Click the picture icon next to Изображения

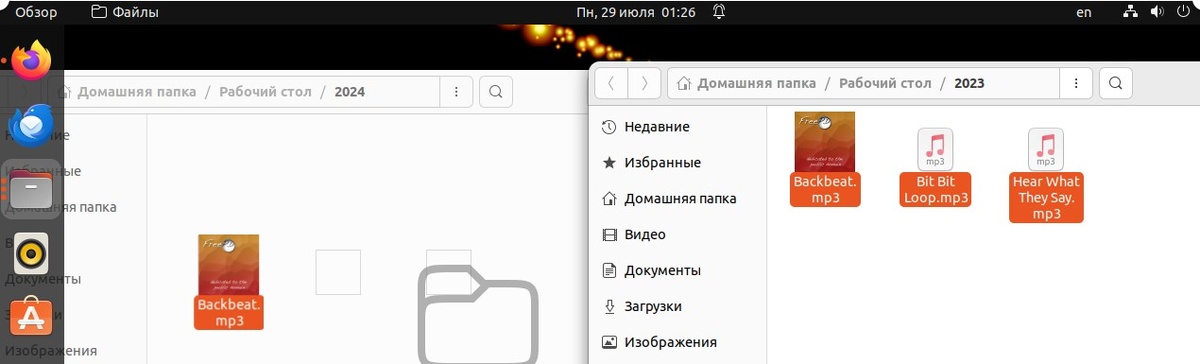pos(609,342)
